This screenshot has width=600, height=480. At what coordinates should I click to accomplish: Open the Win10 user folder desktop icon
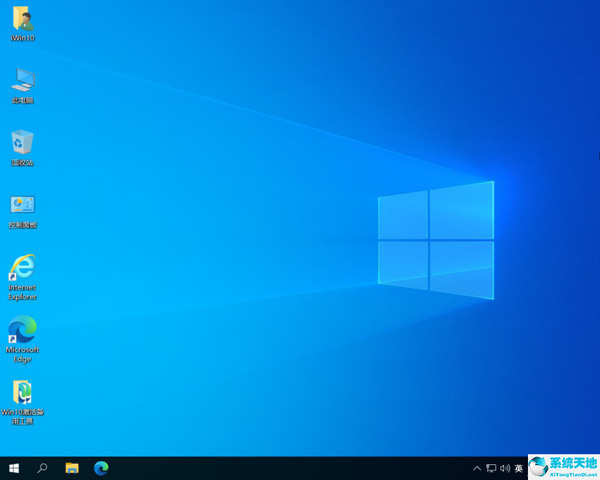point(22,19)
